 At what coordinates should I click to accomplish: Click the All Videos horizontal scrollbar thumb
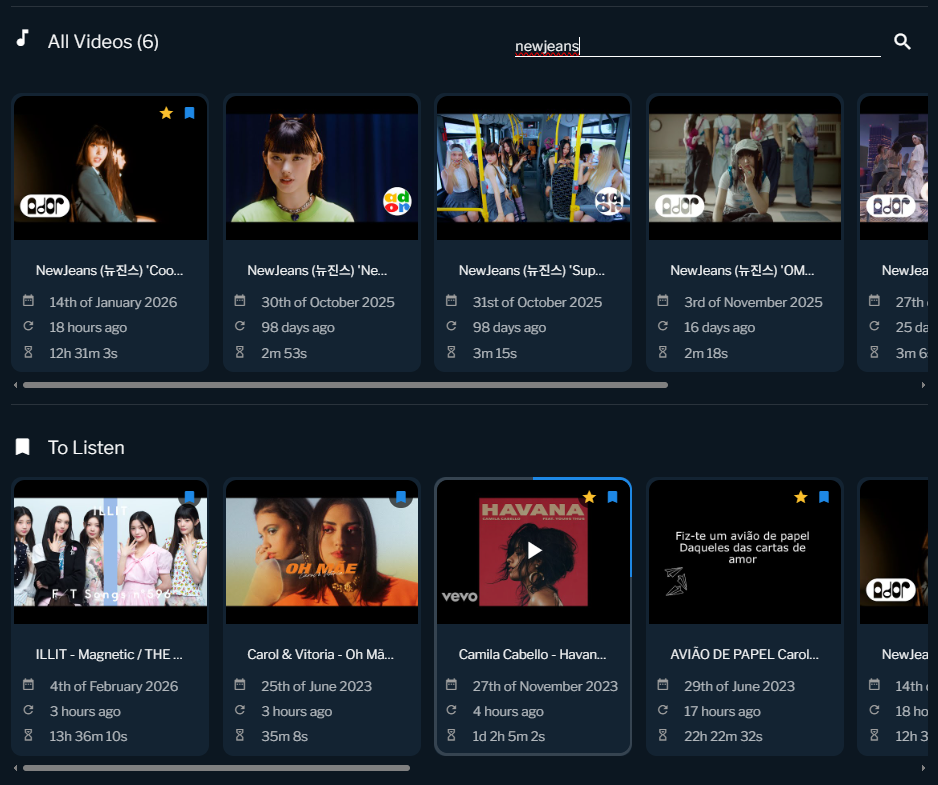tap(345, 385)
